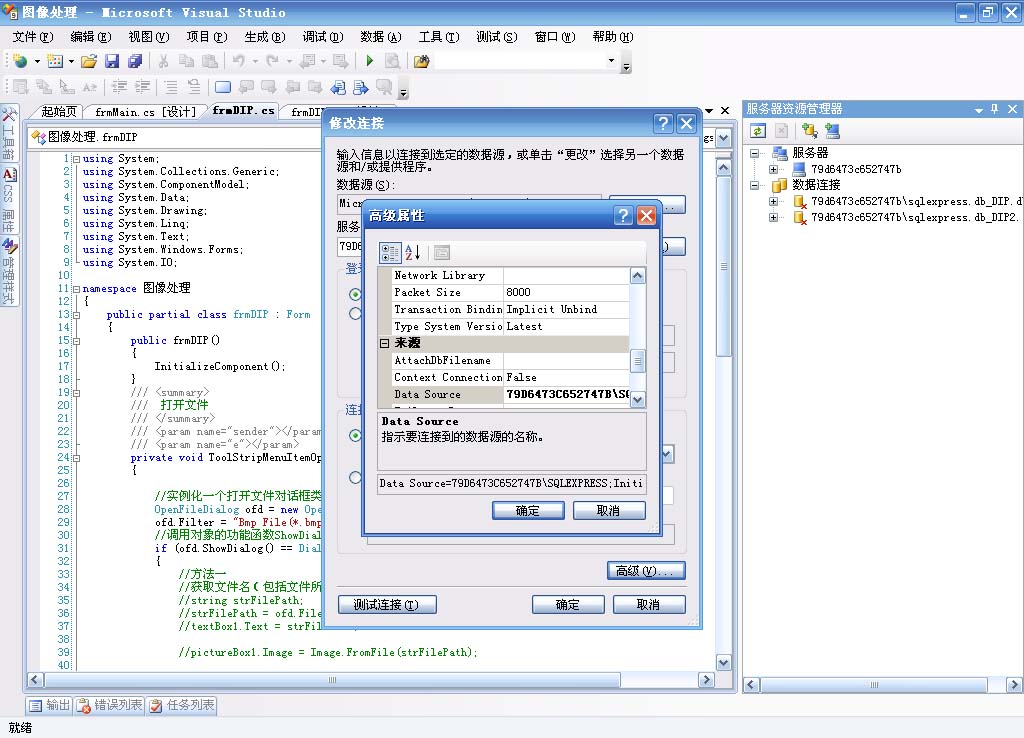Image resolution: width=1024 pixels, height=738 pixels.
Task: Sort properties alphabetically with A-Z icon
Action: 412,252
